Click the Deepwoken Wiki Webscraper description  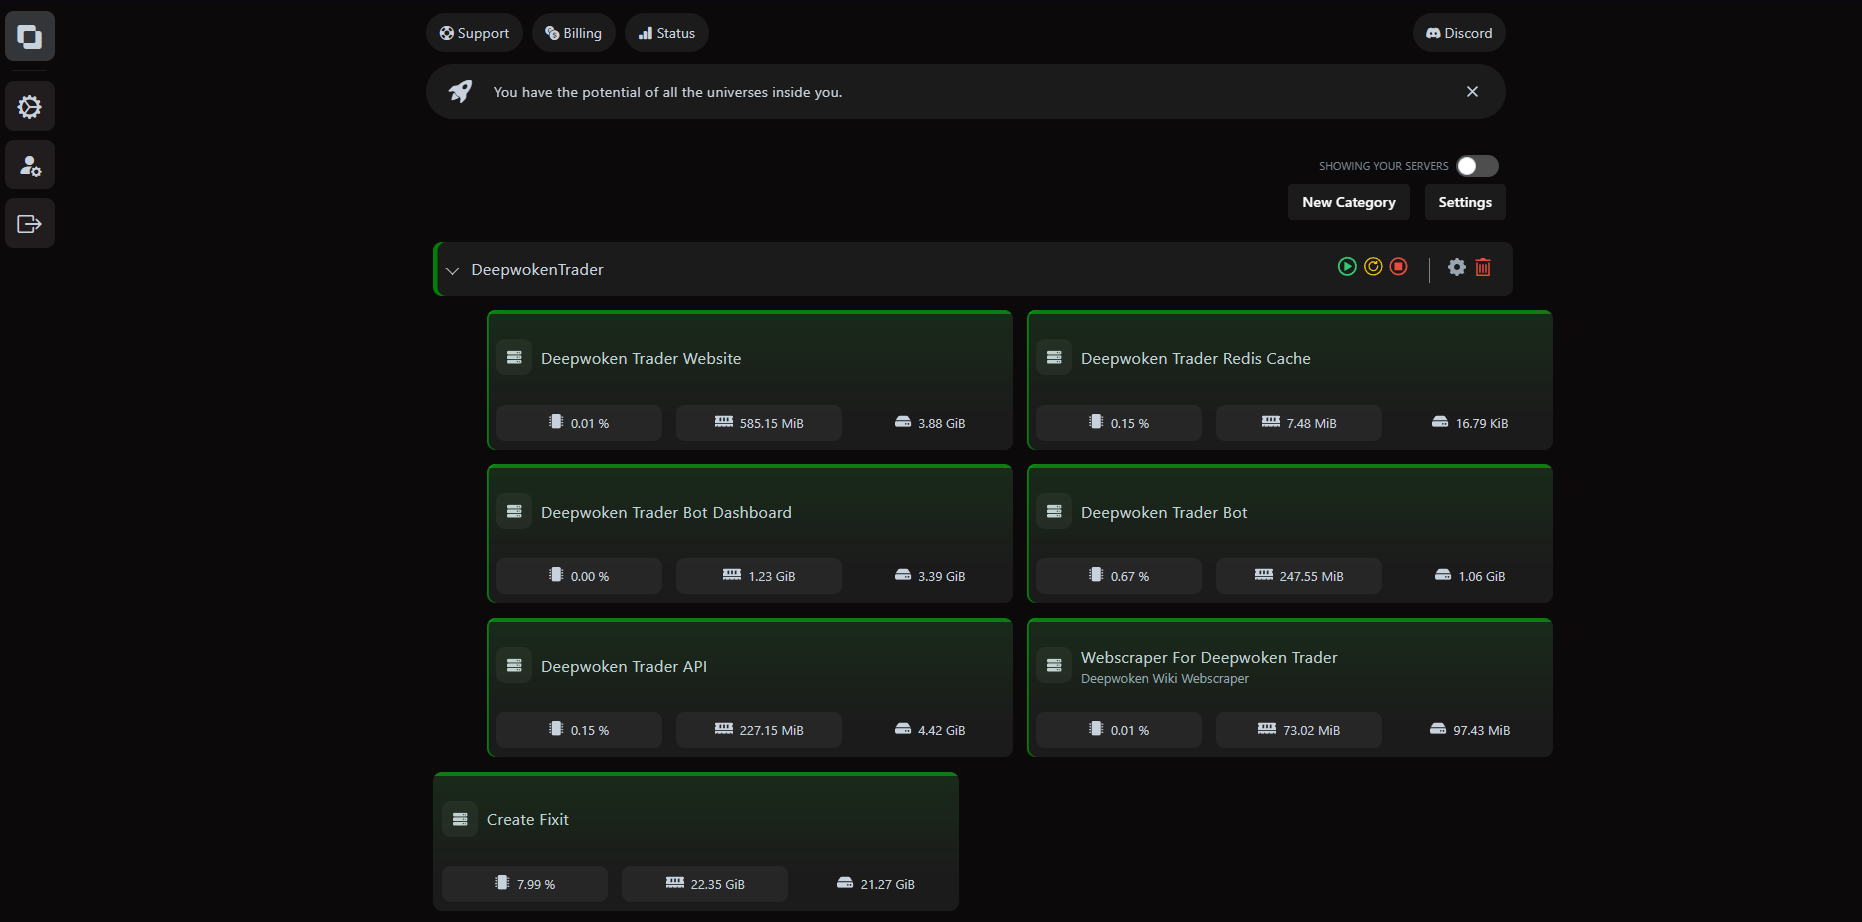1165,679
